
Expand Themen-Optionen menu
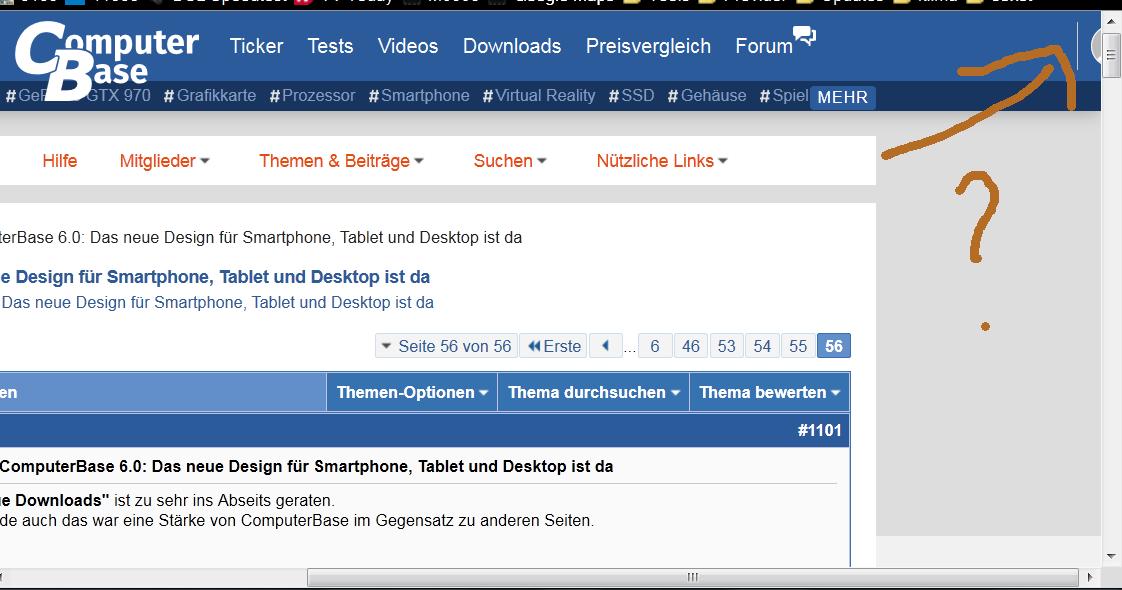[x=412, y=393]
